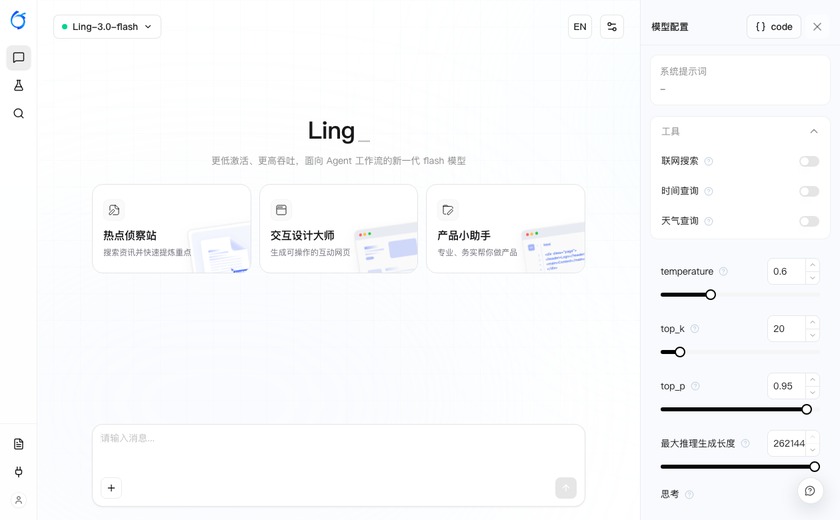Image resolution: width=840 pixels, height=520 pixels.
Task: Close the 模型配置 panel
Action: [x=817, y=27]
